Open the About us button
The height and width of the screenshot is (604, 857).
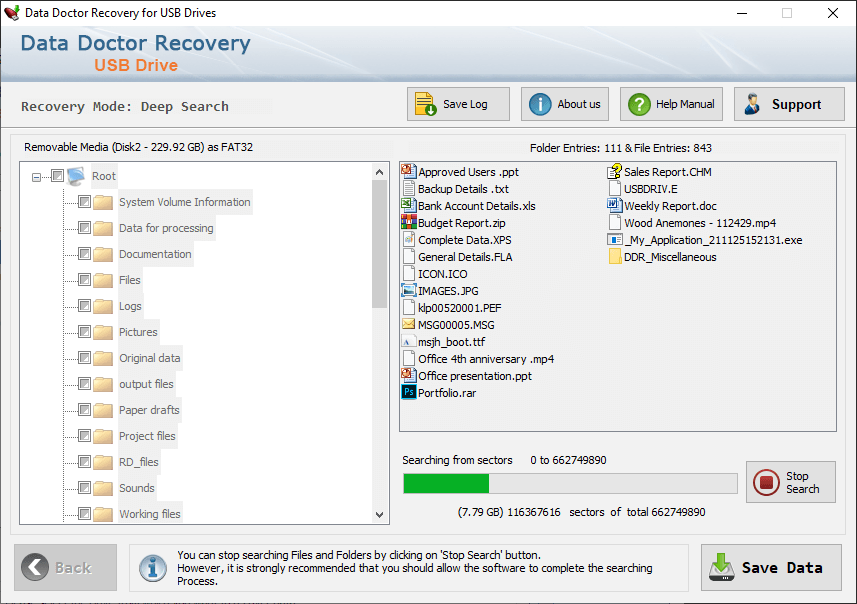pos(565,104)
